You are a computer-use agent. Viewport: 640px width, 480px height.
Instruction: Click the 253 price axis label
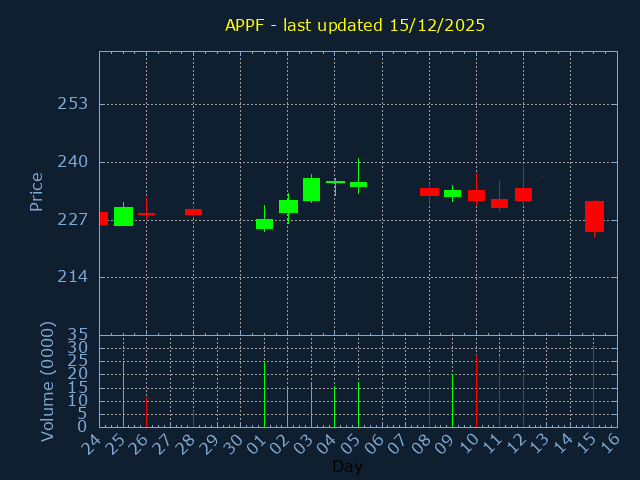[x=72, y=104]
